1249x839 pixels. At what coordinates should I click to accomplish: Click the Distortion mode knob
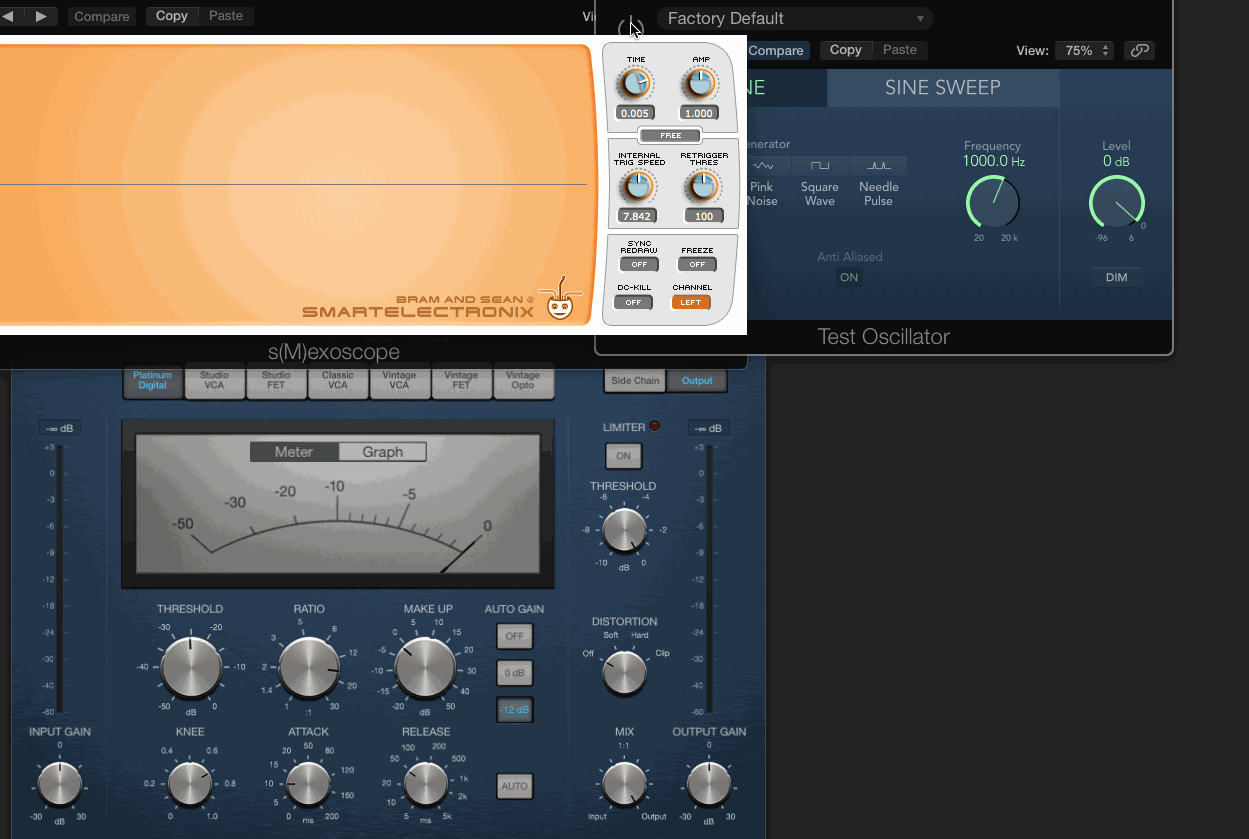[x=624, y=672]
